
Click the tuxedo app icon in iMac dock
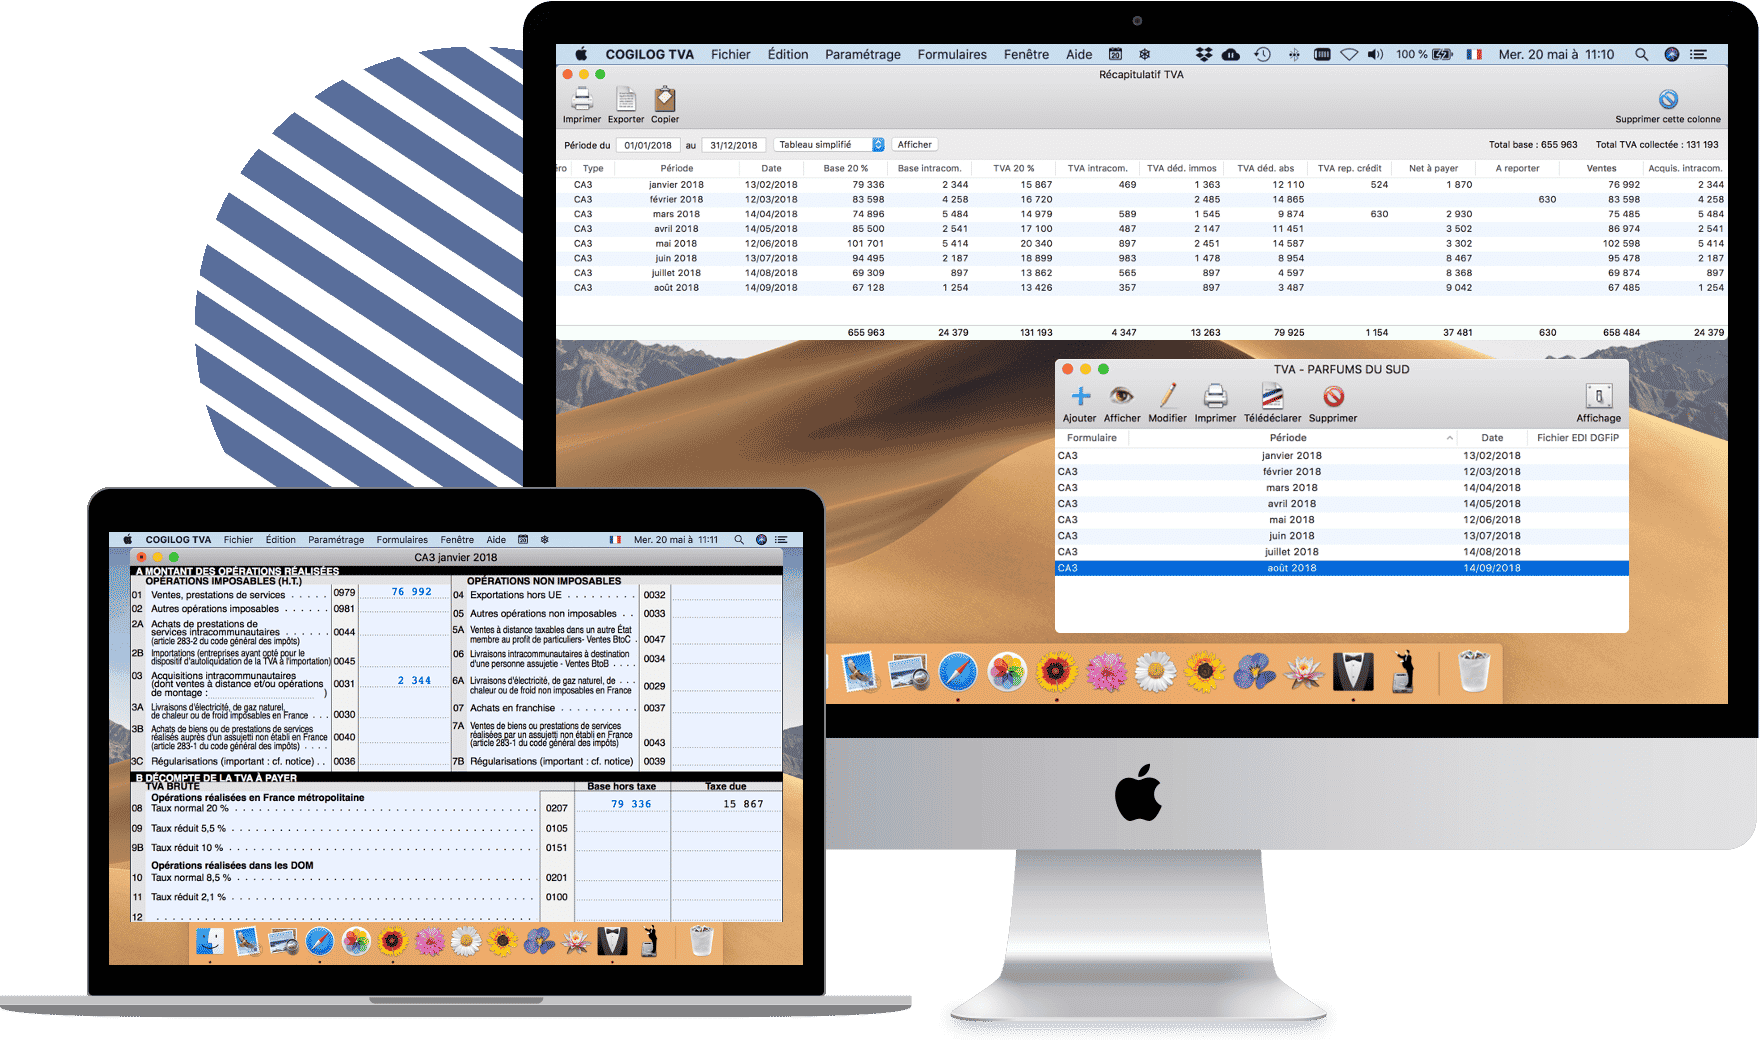click(x=1353, y=671)
